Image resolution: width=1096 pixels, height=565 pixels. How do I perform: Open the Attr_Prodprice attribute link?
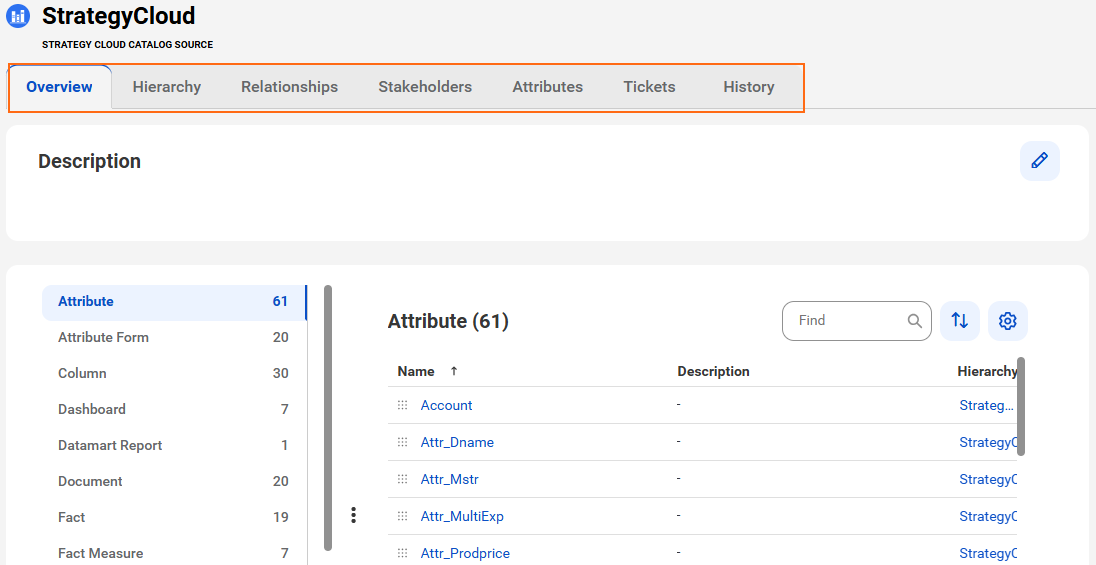click(x=465, y=553)
